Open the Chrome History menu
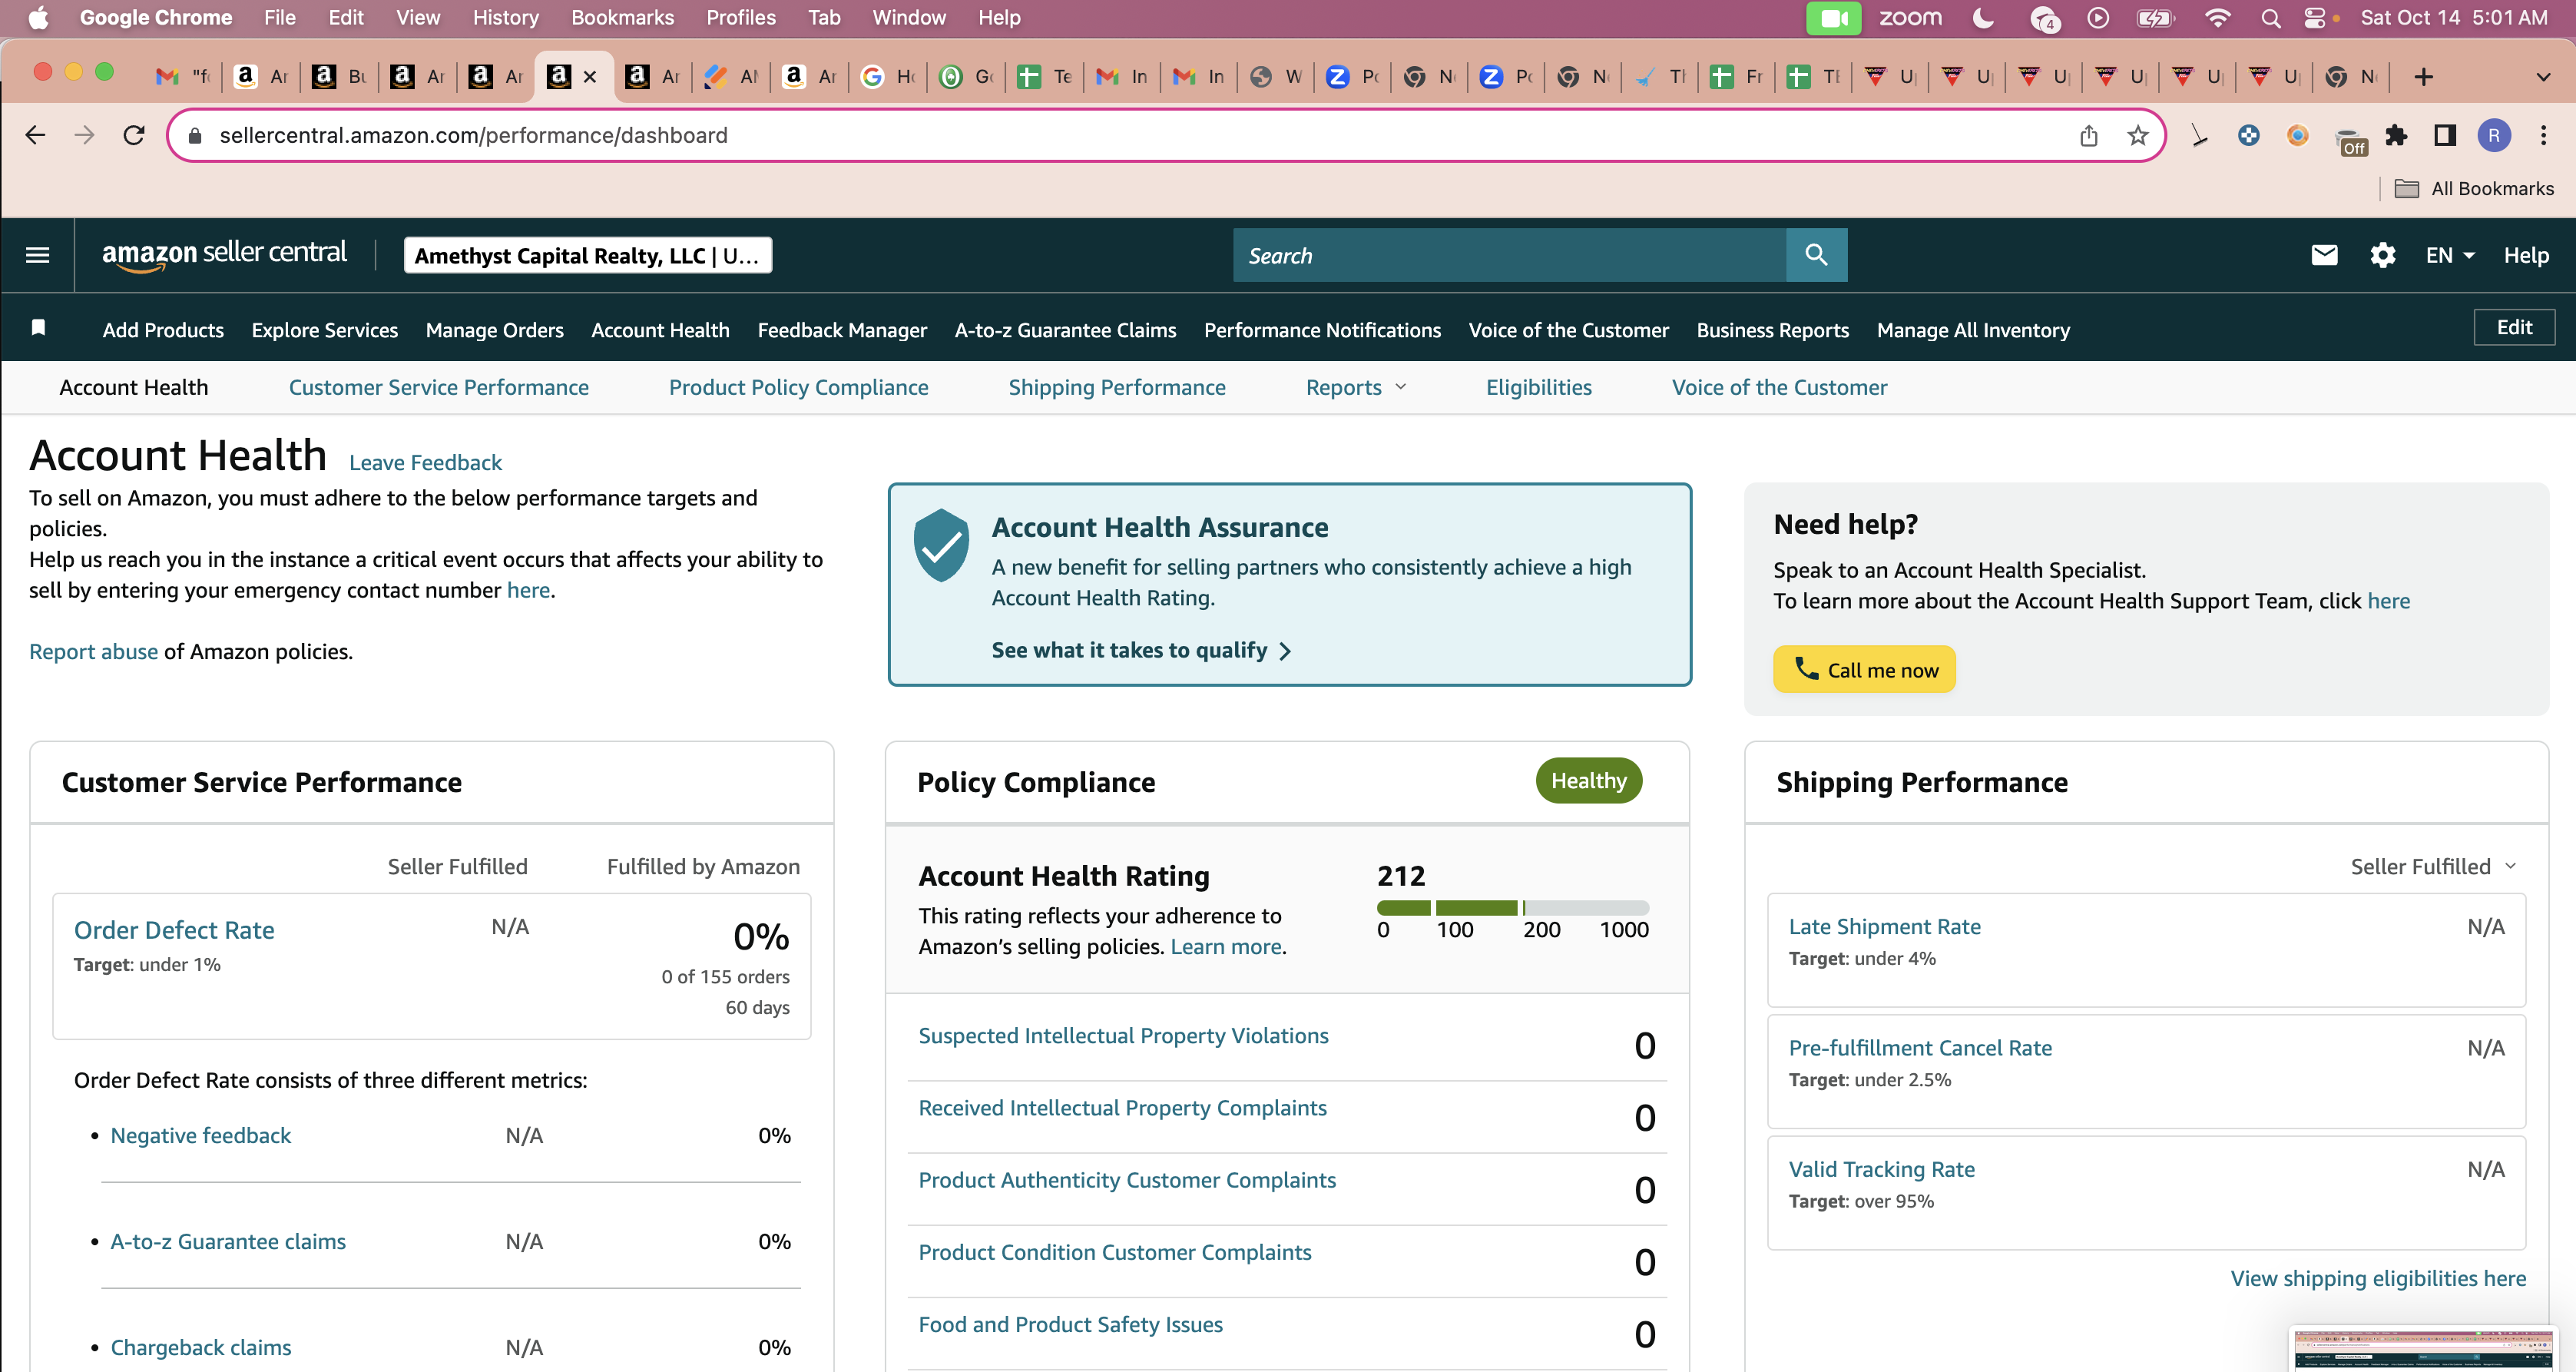2576x1372 pixels. coord(505,18)
